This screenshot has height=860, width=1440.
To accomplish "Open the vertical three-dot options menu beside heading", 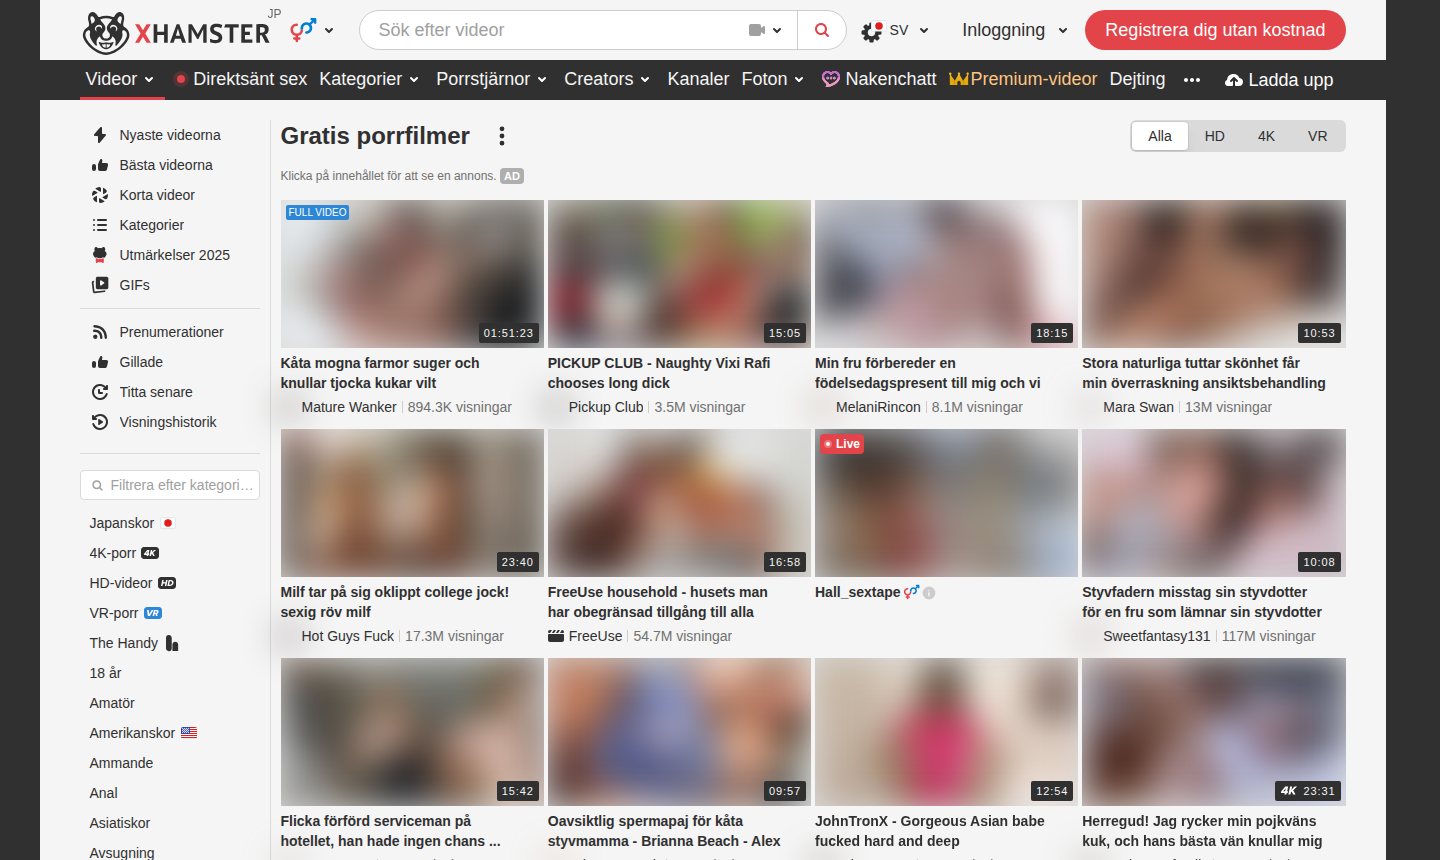I will point(502,136).
